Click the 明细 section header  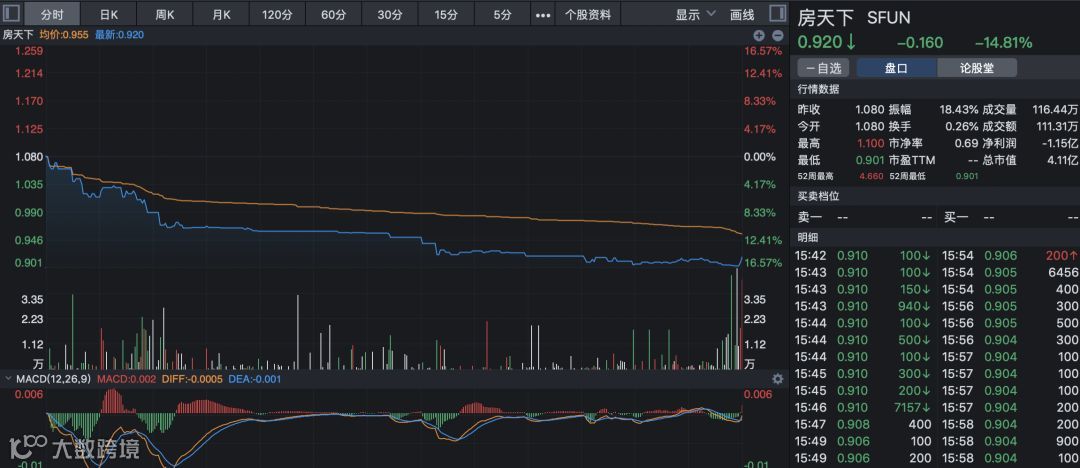[808, 237]
